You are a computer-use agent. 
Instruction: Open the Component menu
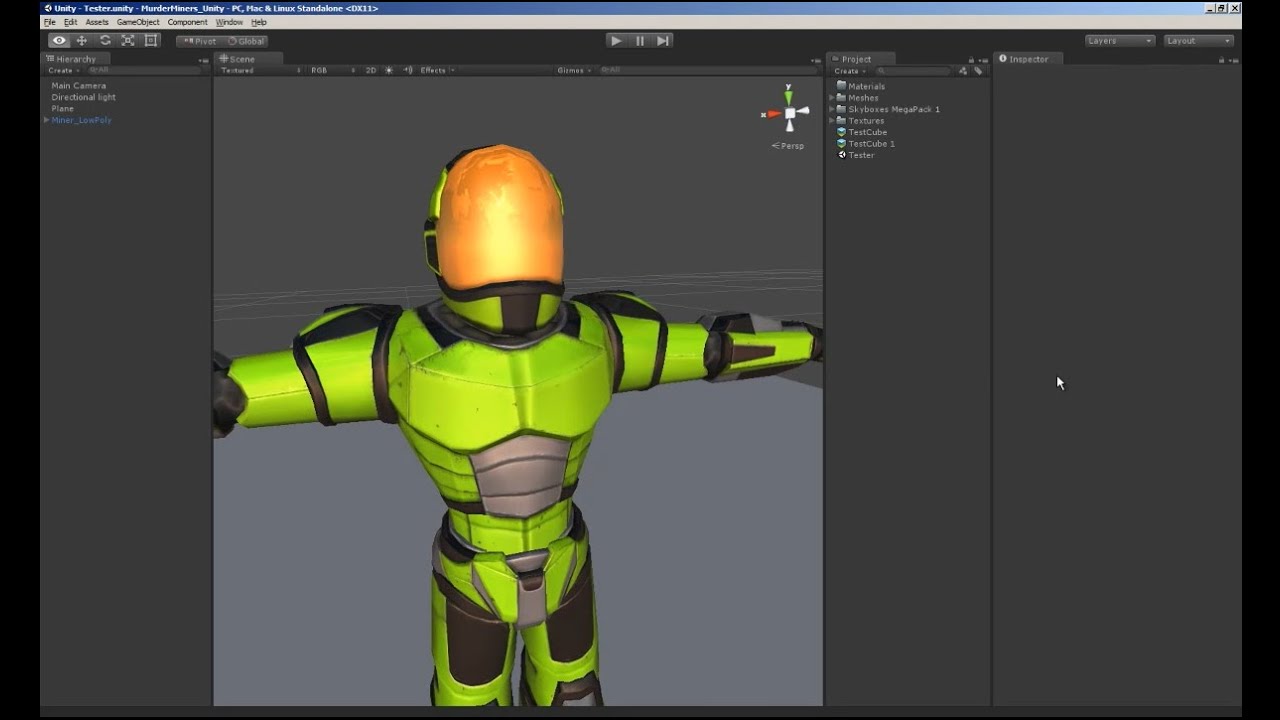tap(187, 22)
